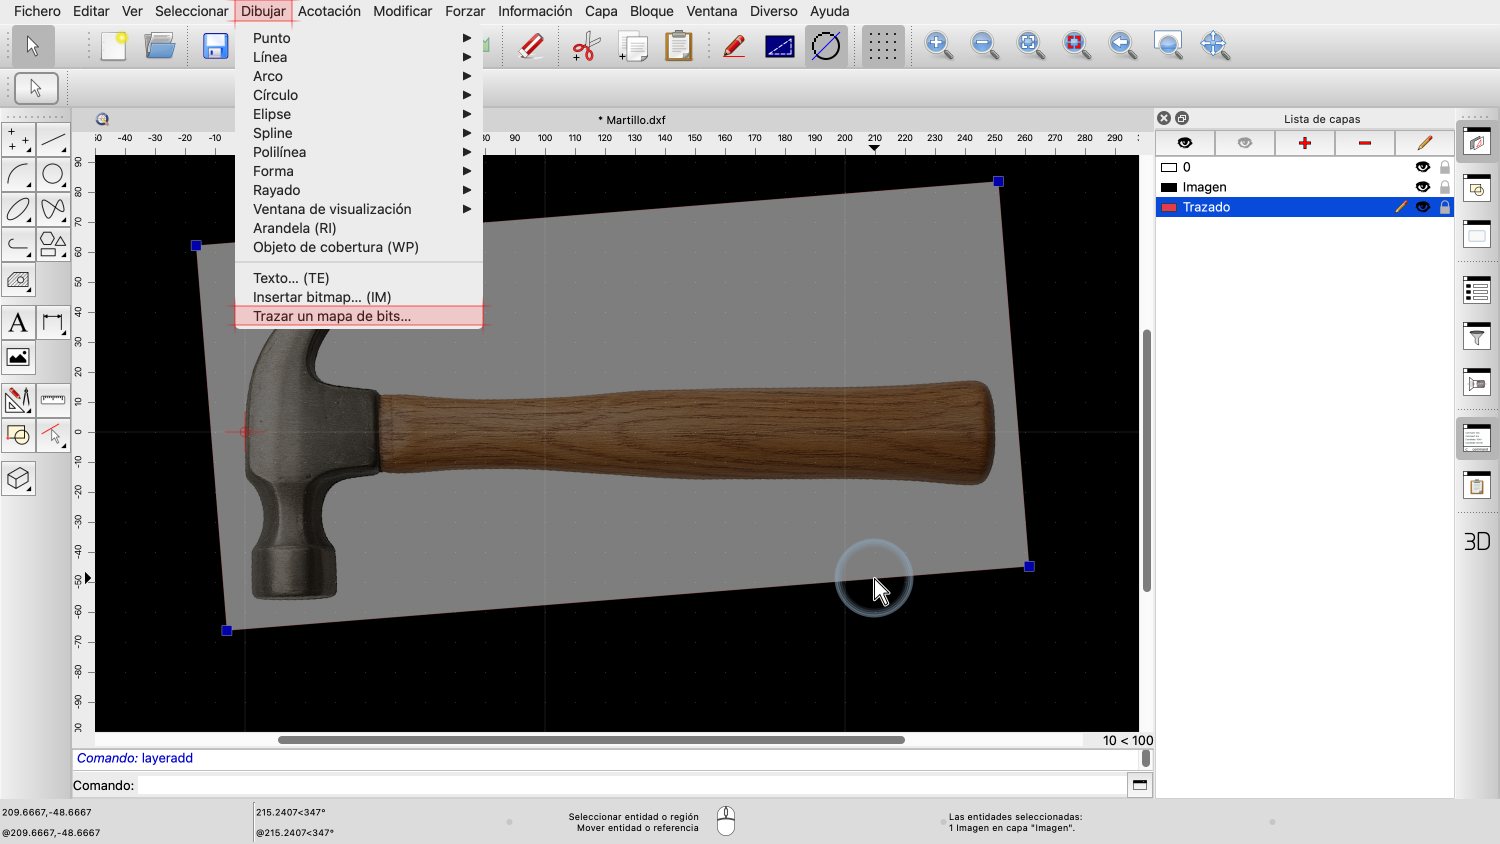Select the Circle drawing tool
The image size is (1500, 844).
tap(53, 175)
